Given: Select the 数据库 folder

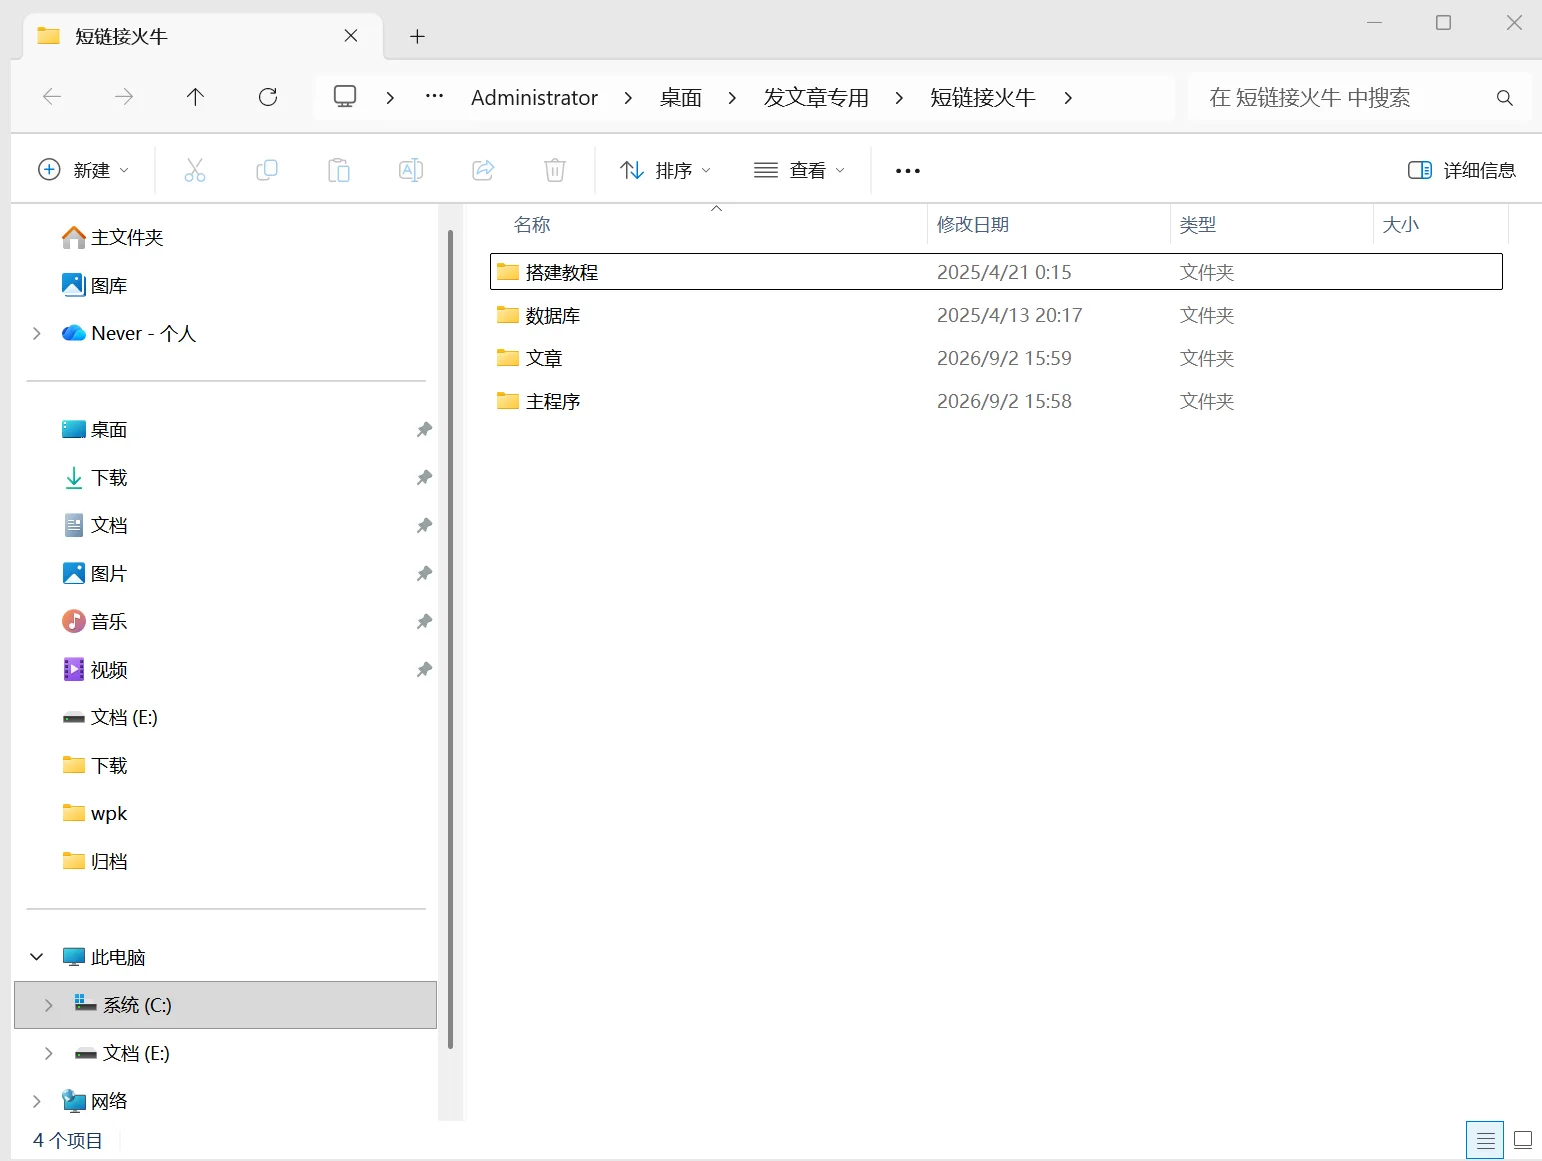Looking at the screenshot, I should click(x=996, y=315).
